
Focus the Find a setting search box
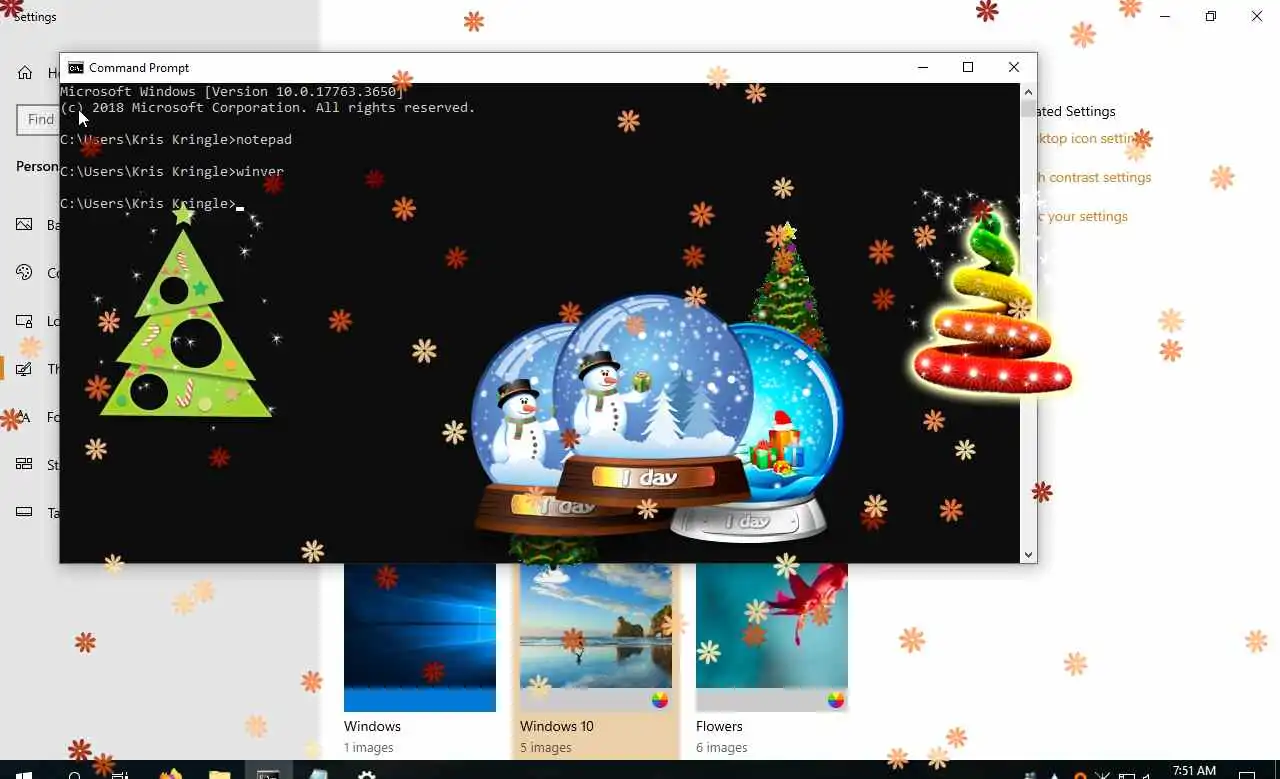(x=38, y=119)
